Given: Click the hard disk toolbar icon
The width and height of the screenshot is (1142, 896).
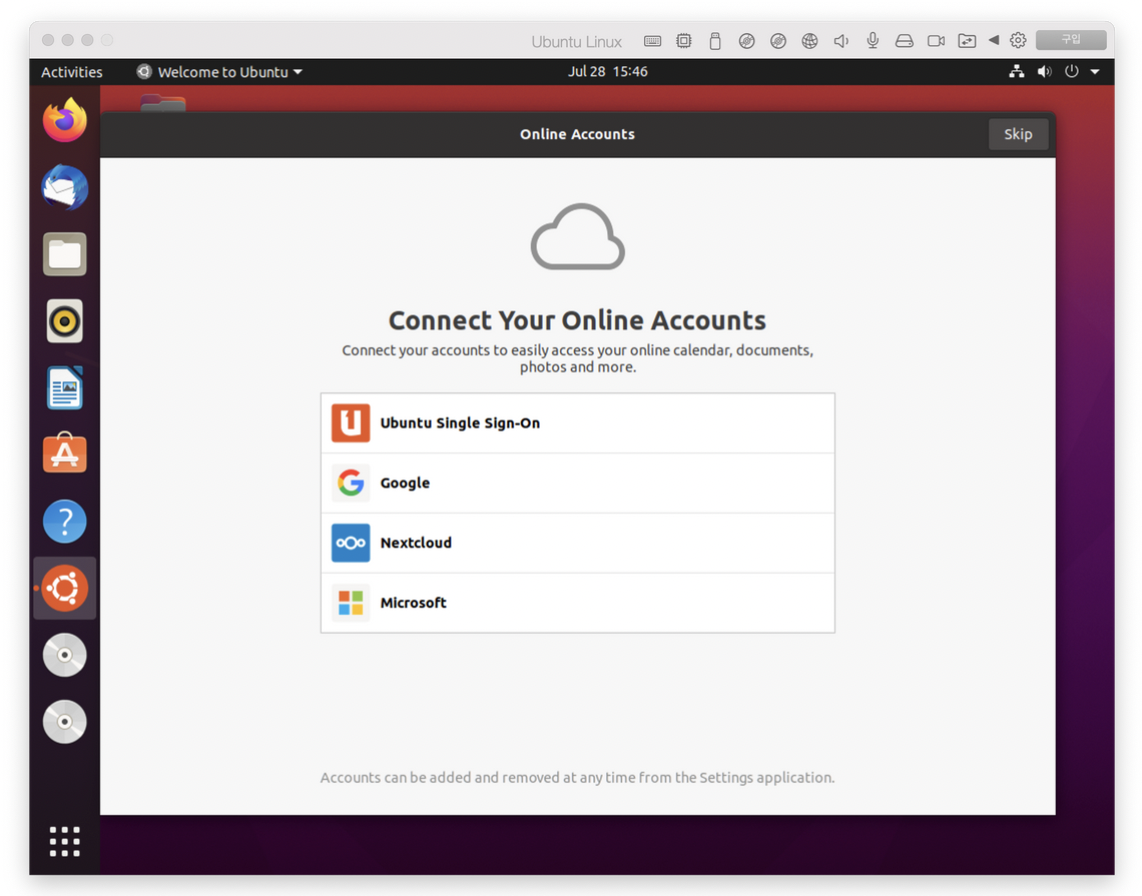Looking at the screenshot, I should [x=904, y=41].
